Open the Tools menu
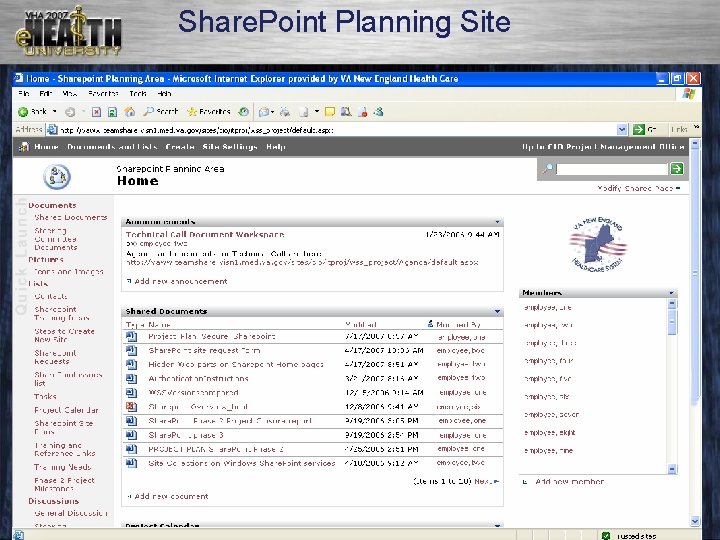This screenshot has width=720, height=540. click(x=138, y=94)
